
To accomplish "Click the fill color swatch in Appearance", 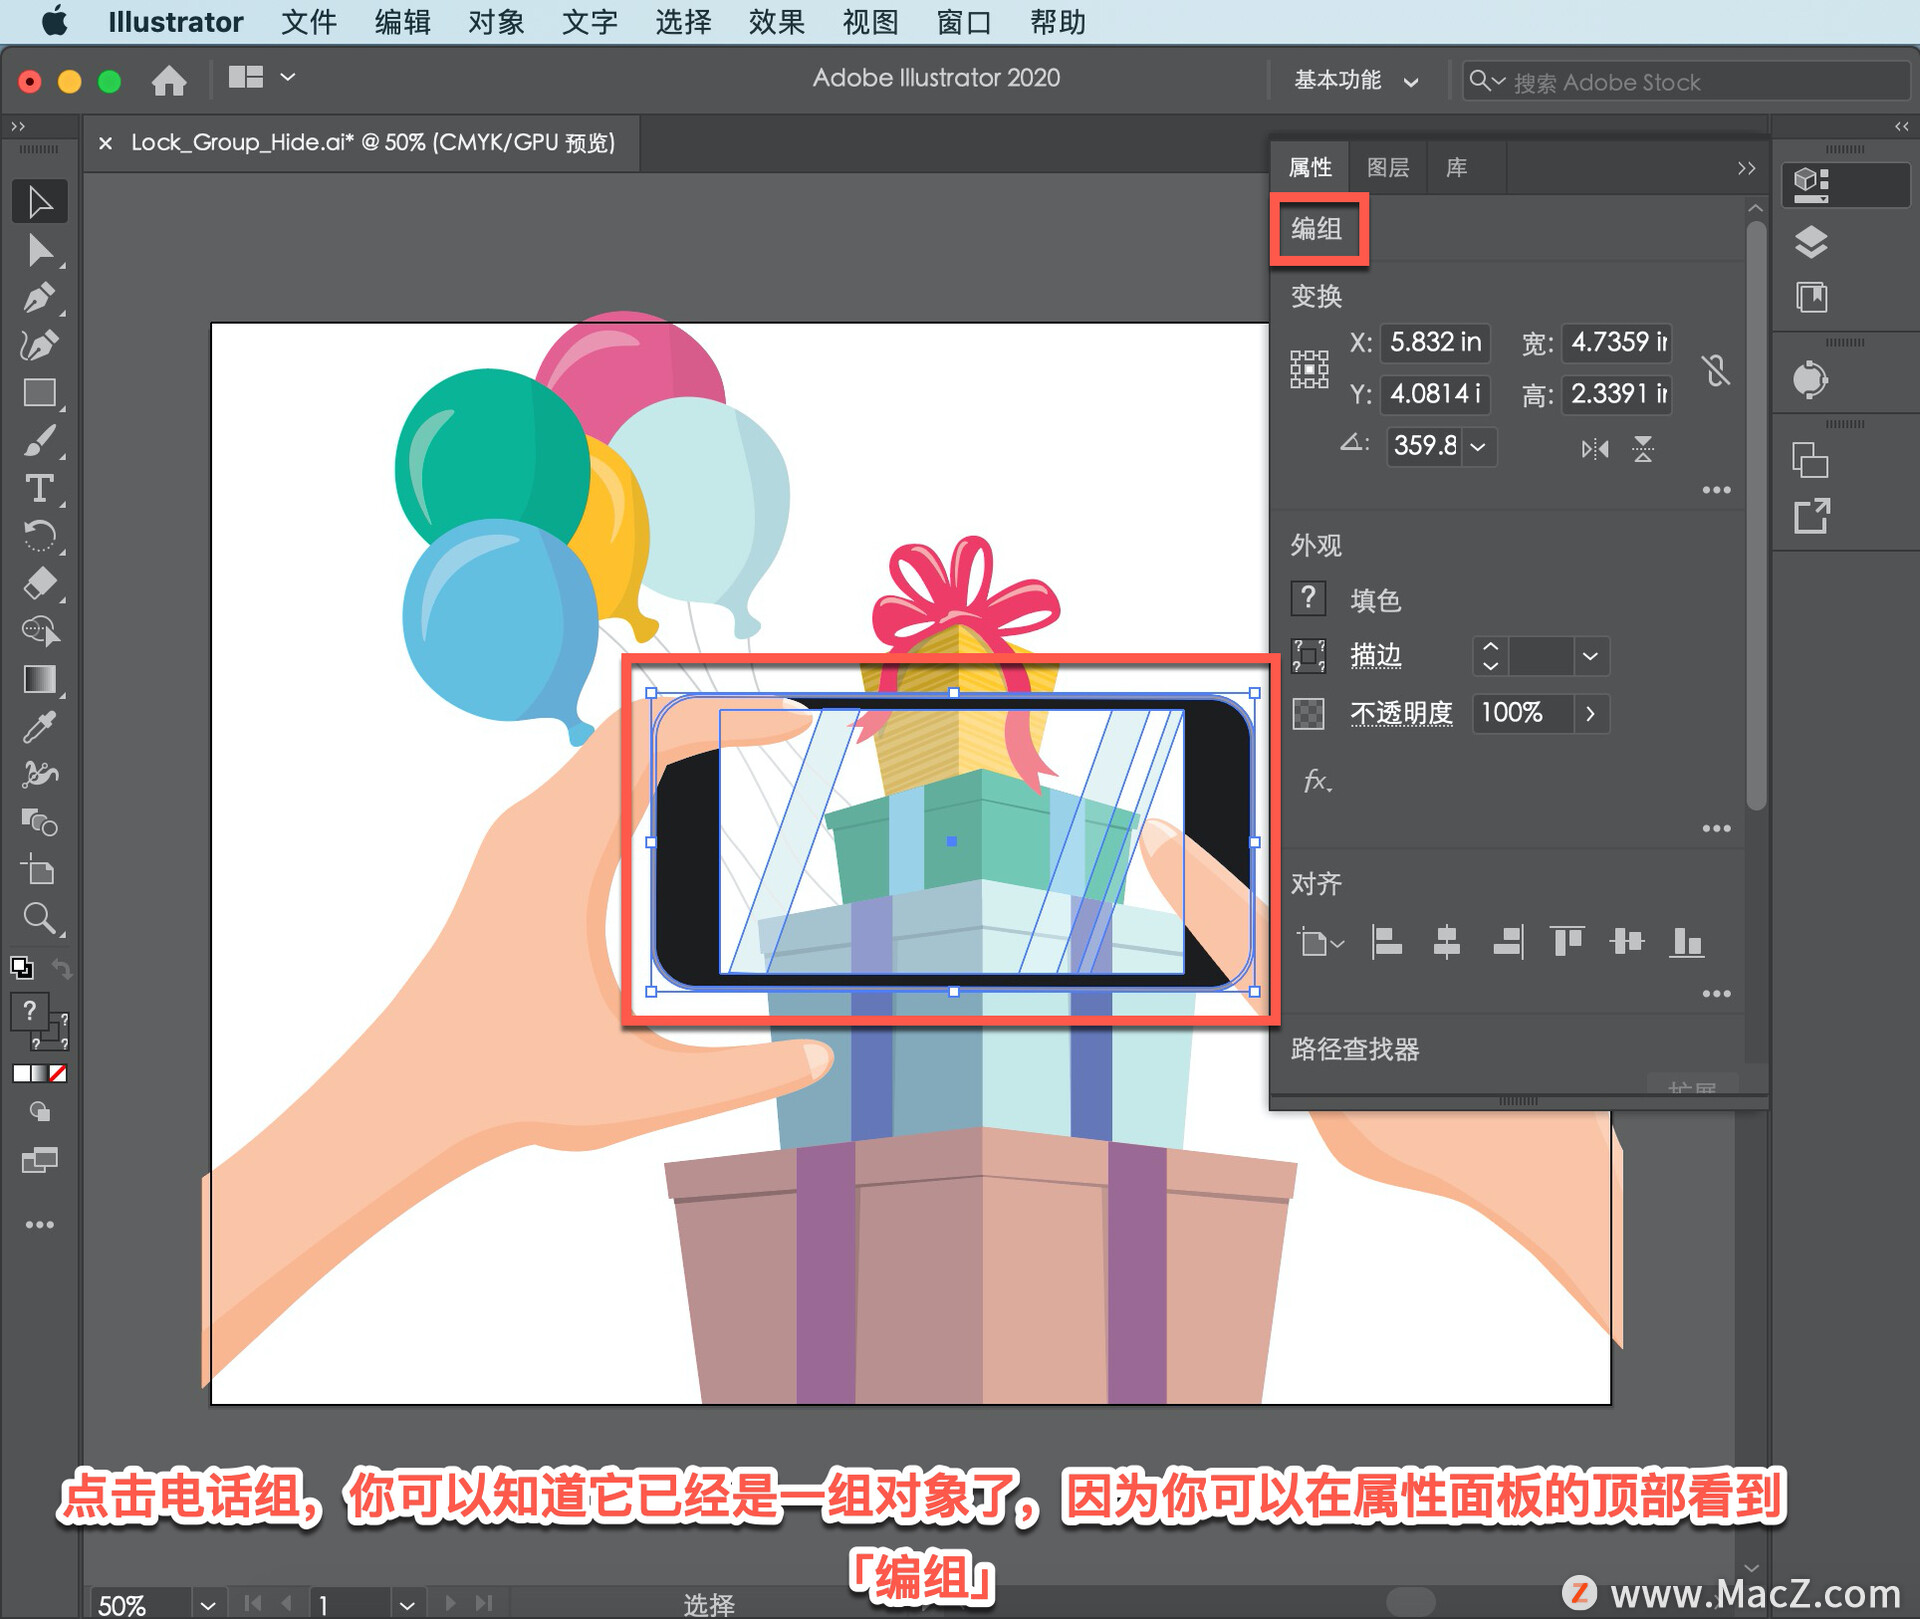I will [x=1308, y=599].
